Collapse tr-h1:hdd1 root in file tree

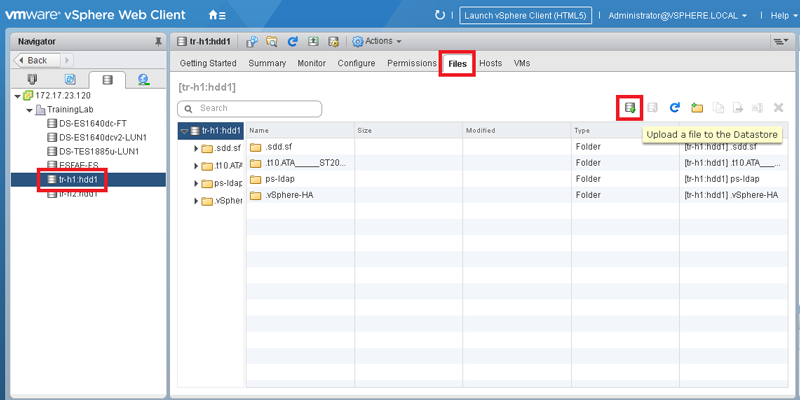184,131
